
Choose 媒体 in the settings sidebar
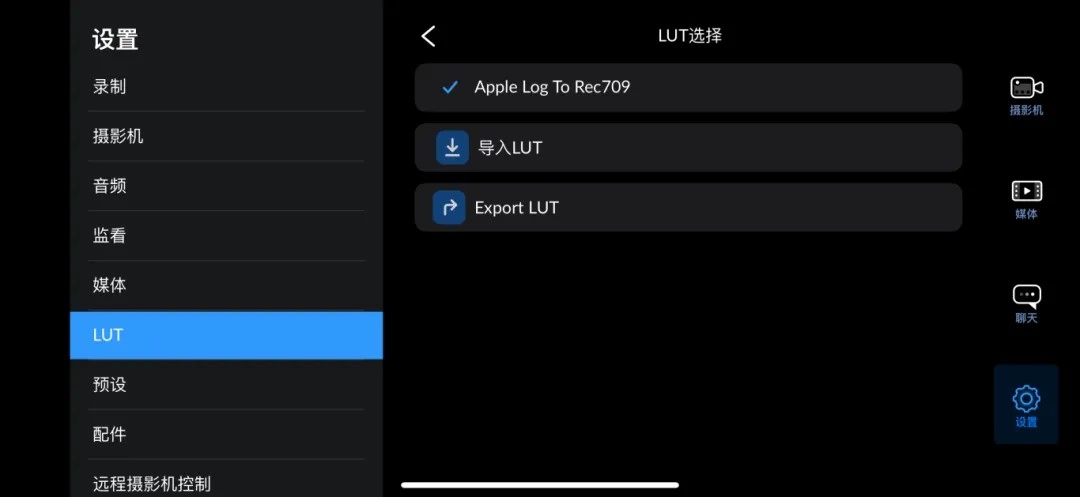[110, 285]
